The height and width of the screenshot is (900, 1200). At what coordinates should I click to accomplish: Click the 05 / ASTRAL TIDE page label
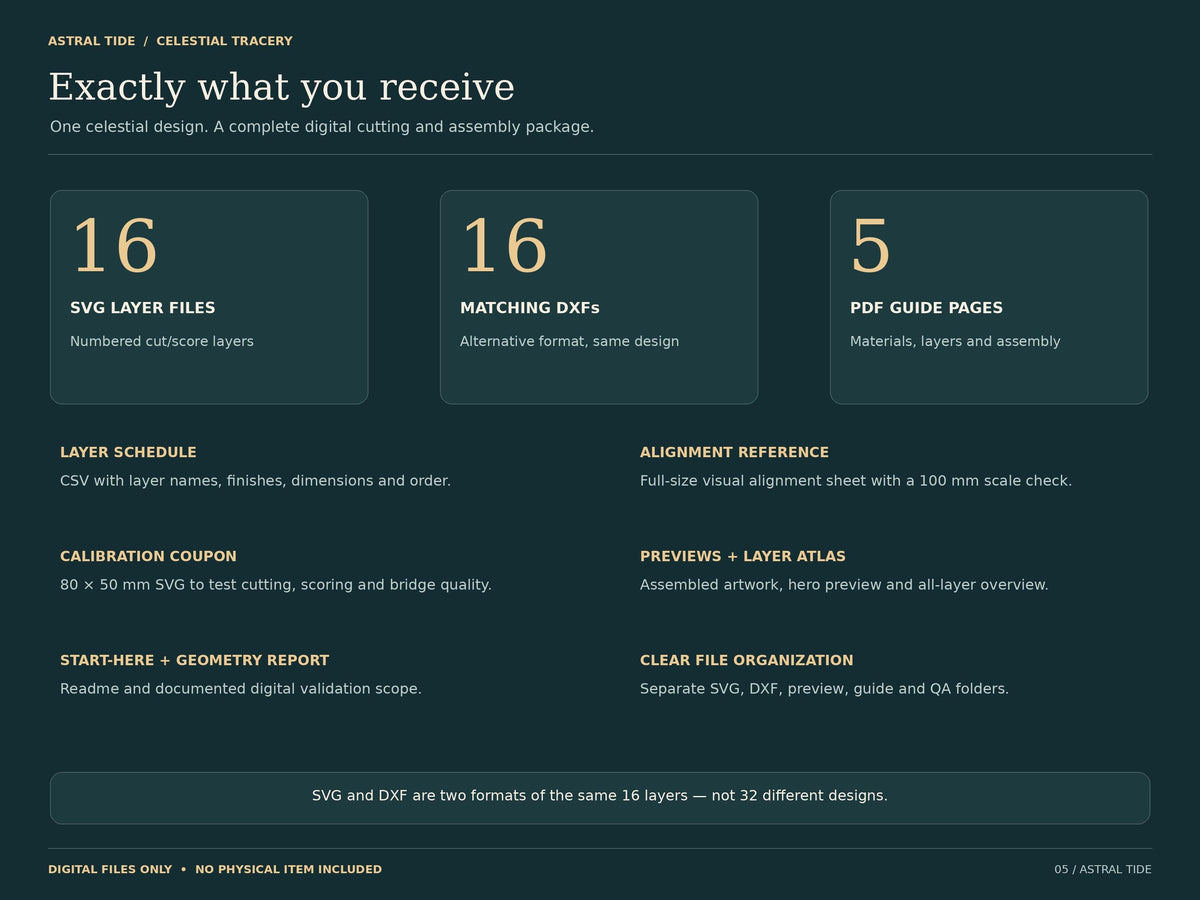click(1103, 869)
